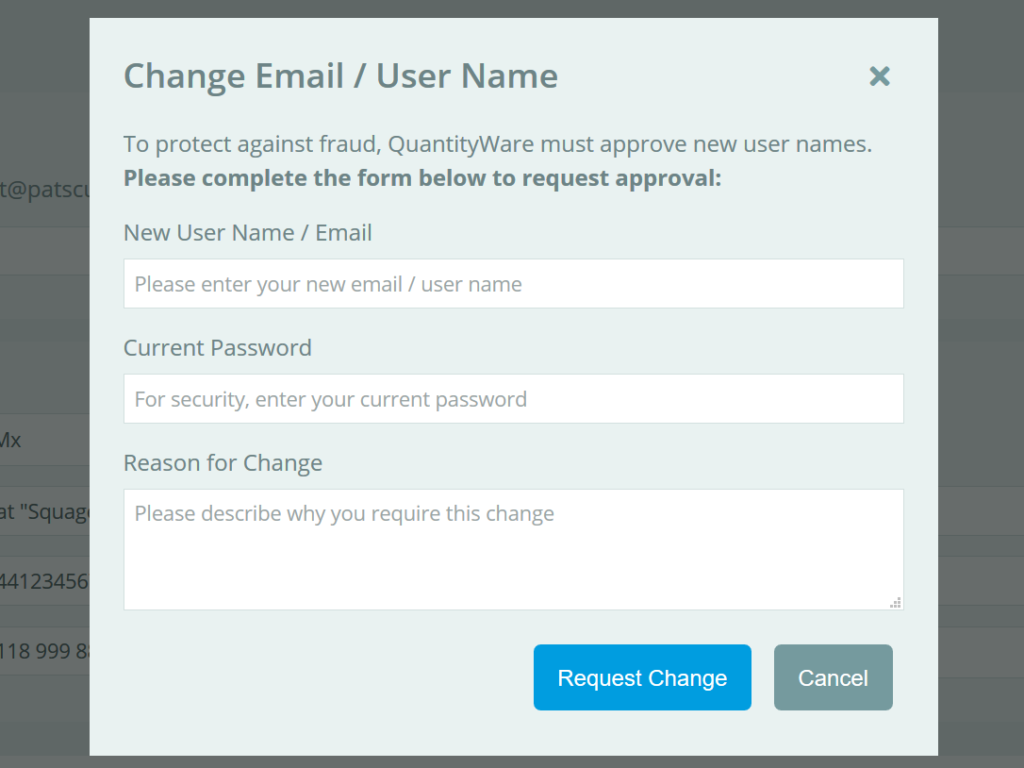Click the 'To protect against fraud' sentence
Viewport: 1024px width, 768px height.
coord(498,144)
